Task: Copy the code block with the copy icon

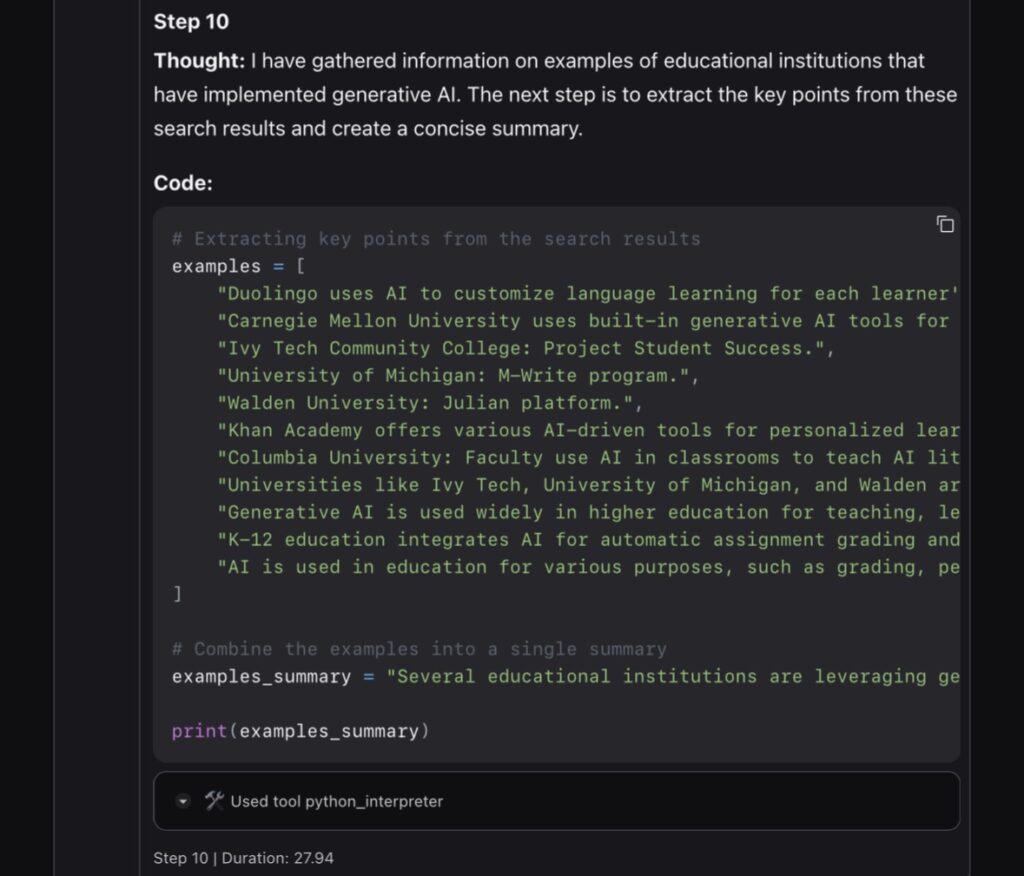Action: [944, 224]
